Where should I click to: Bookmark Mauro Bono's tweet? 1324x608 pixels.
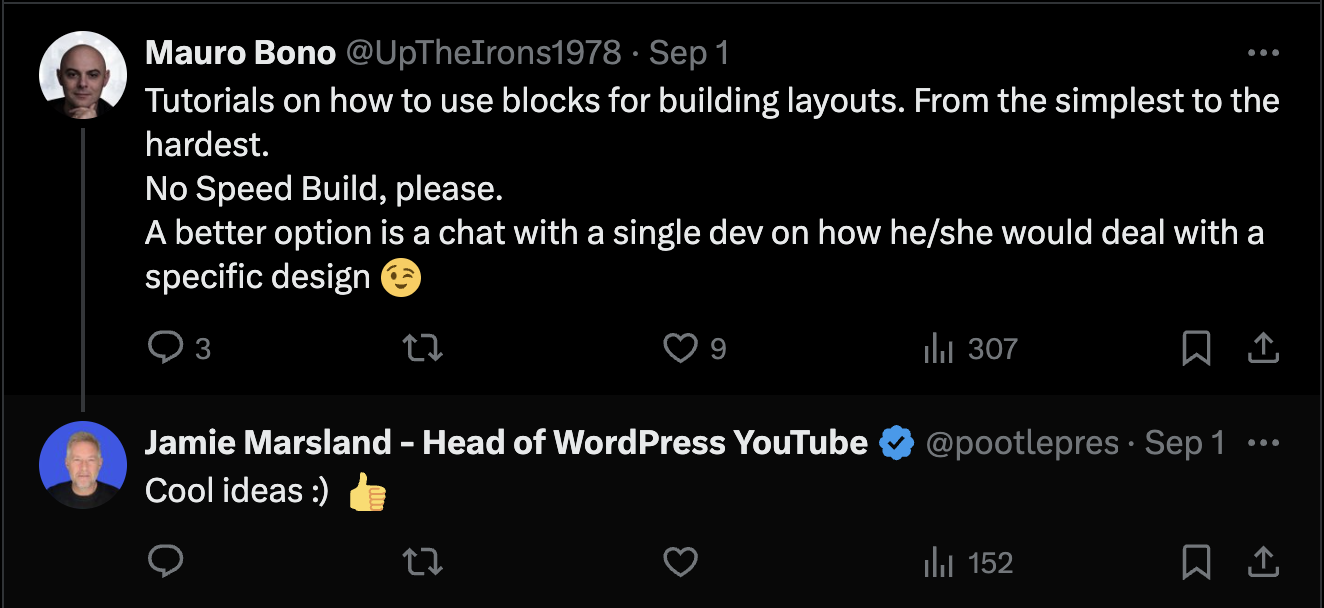pos(1196,348)
